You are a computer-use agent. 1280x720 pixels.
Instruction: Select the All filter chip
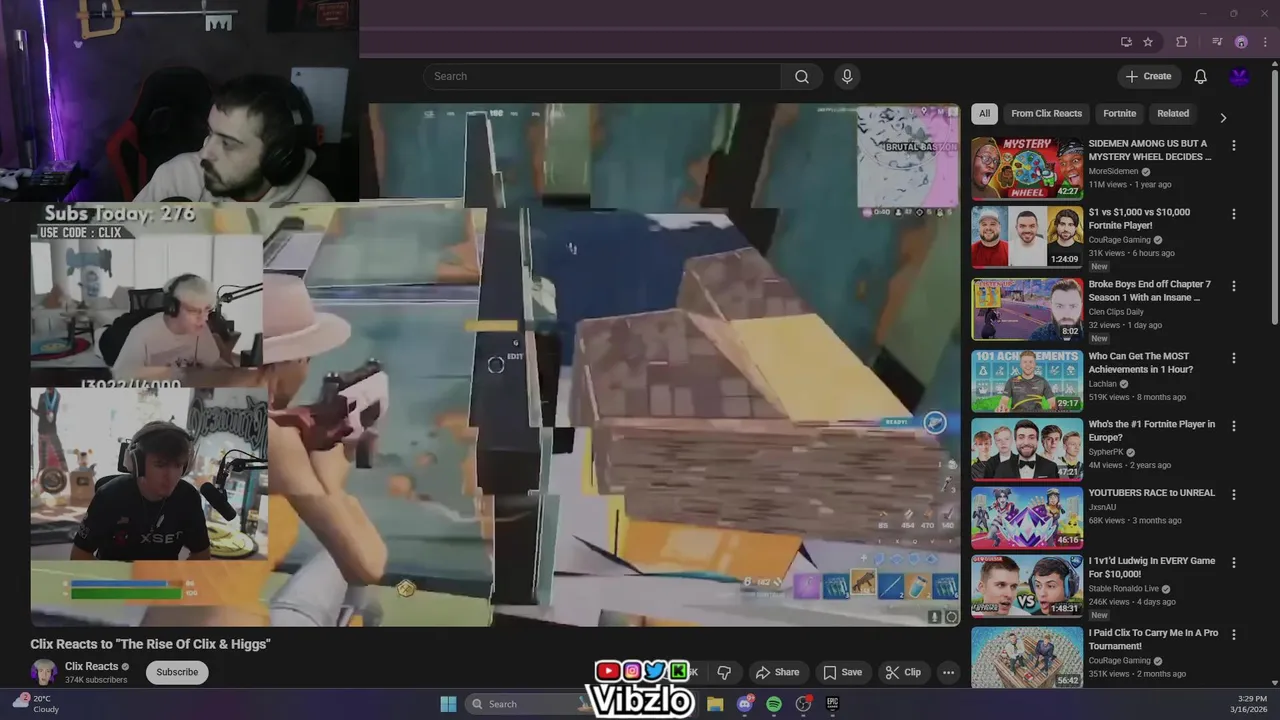click(x=984, y=113)
